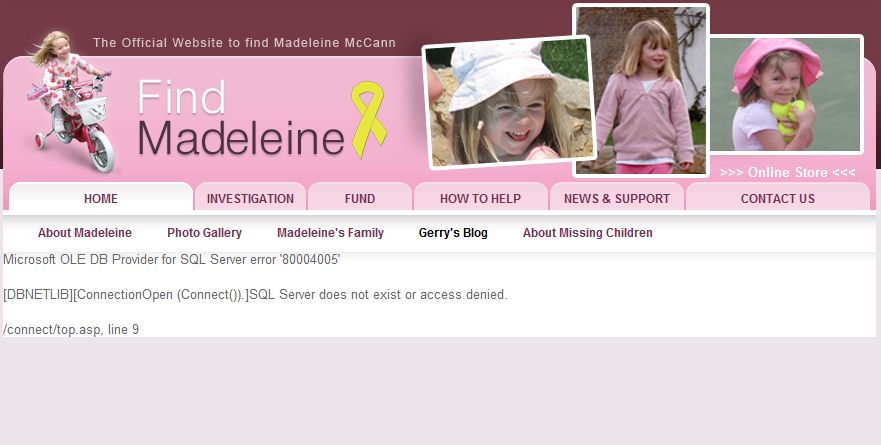
Task: Click About Missing Children link
Action: point(588,233)
